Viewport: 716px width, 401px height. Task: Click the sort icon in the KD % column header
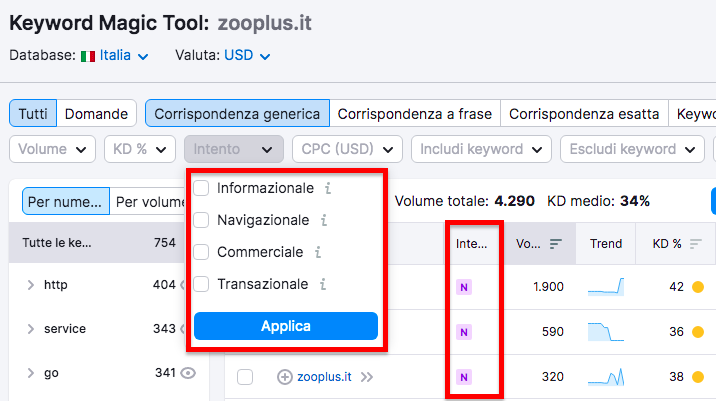(695, 244)
